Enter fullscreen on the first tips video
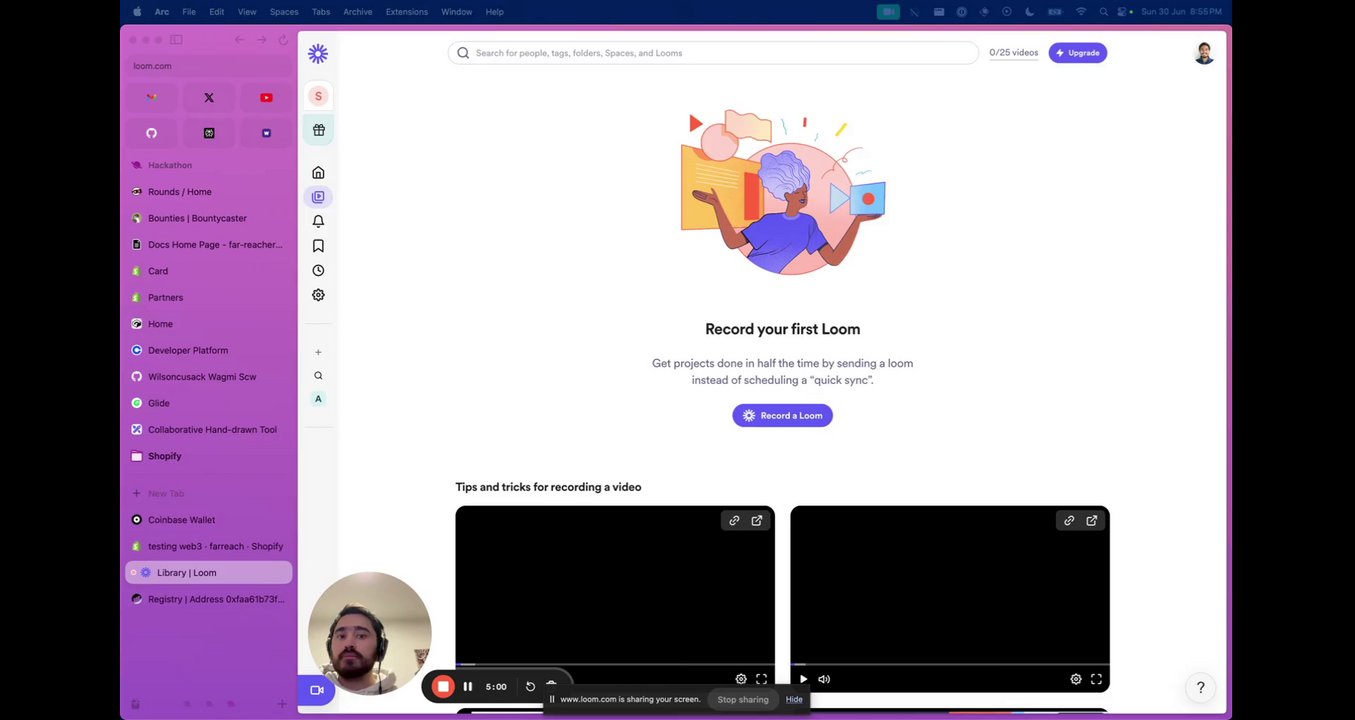The height and width of the screenshot is (720, 1355). 761,679
